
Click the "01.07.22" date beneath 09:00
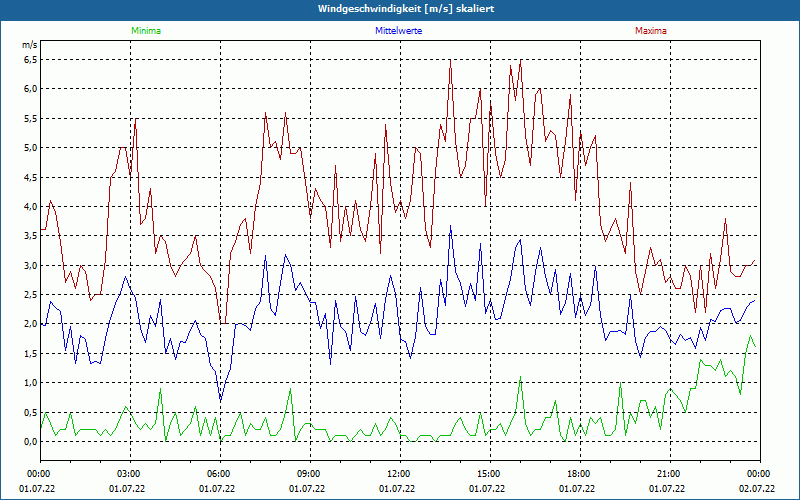307,488
